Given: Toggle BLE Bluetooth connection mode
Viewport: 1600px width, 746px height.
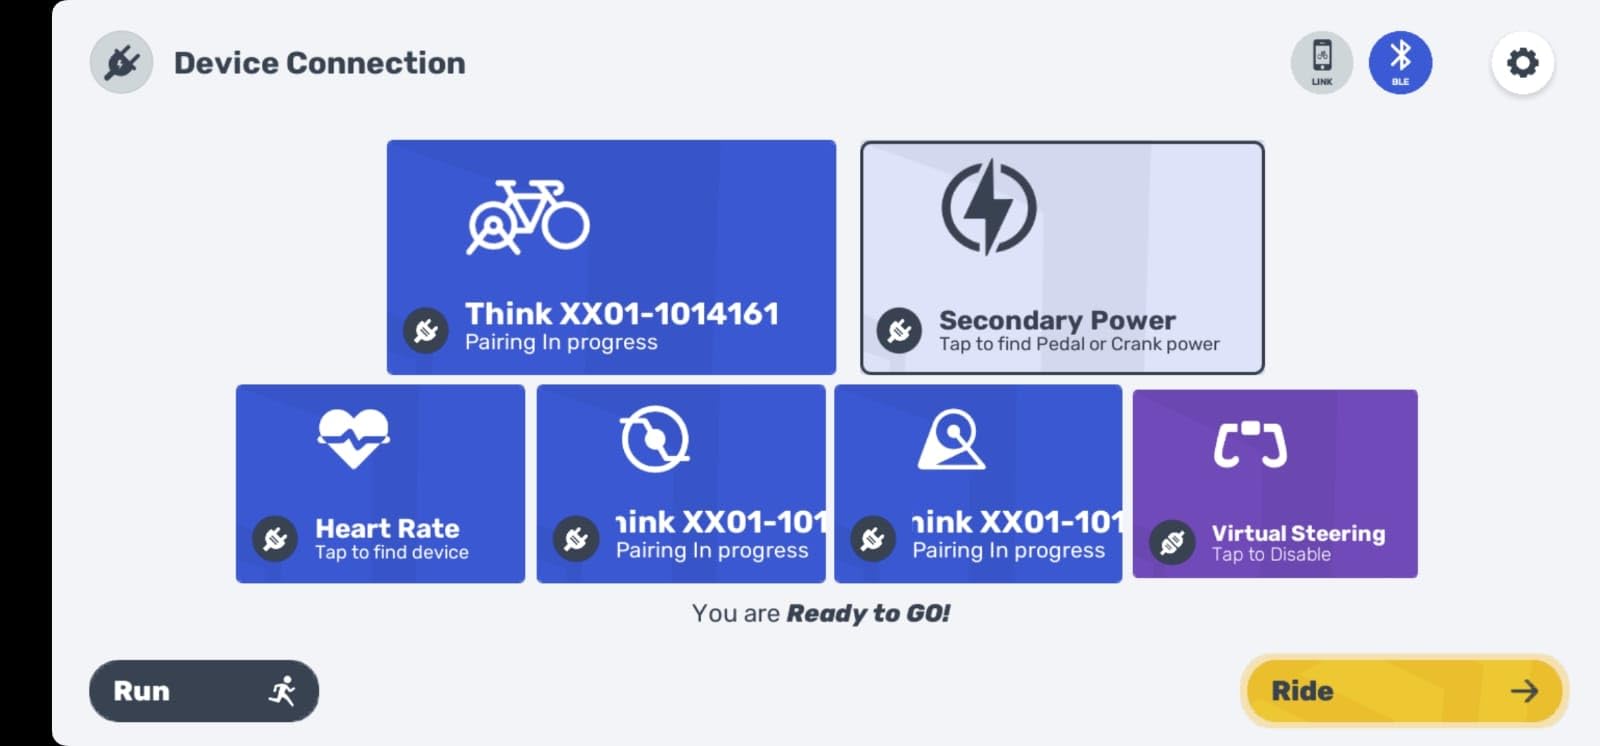Looking at the screenshot, I should click(x=1400, y=63).
